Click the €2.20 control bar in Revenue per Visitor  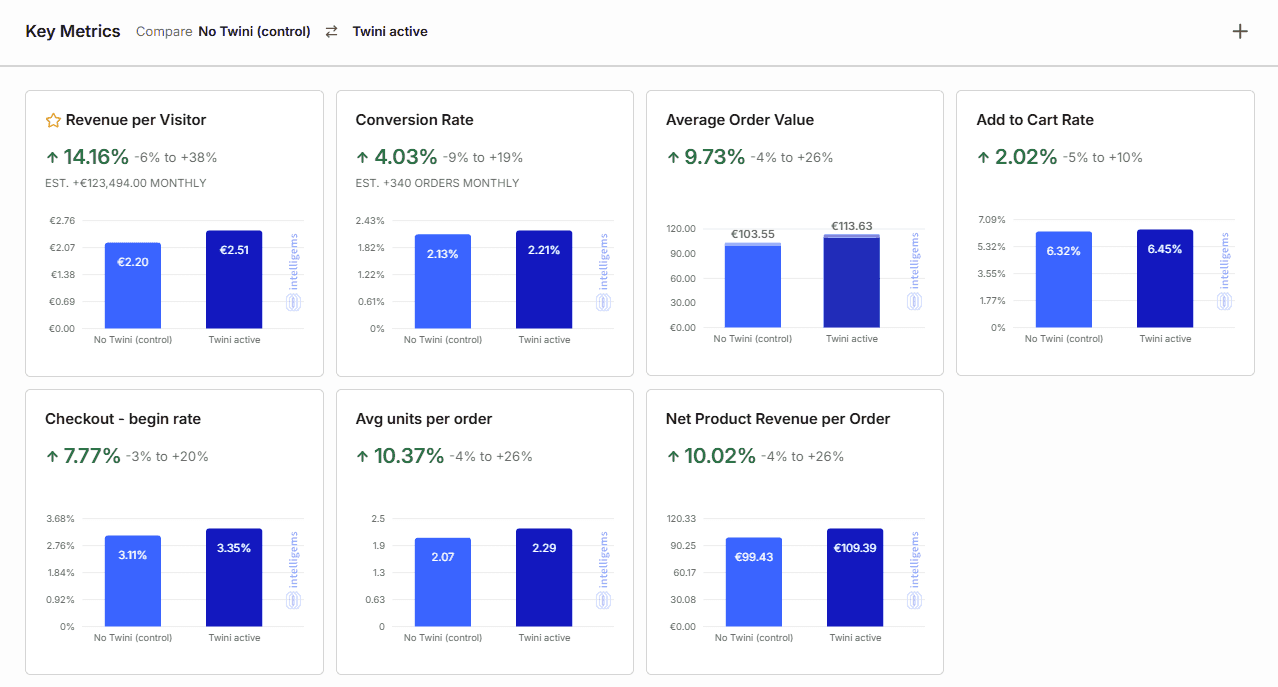point(133,285)
